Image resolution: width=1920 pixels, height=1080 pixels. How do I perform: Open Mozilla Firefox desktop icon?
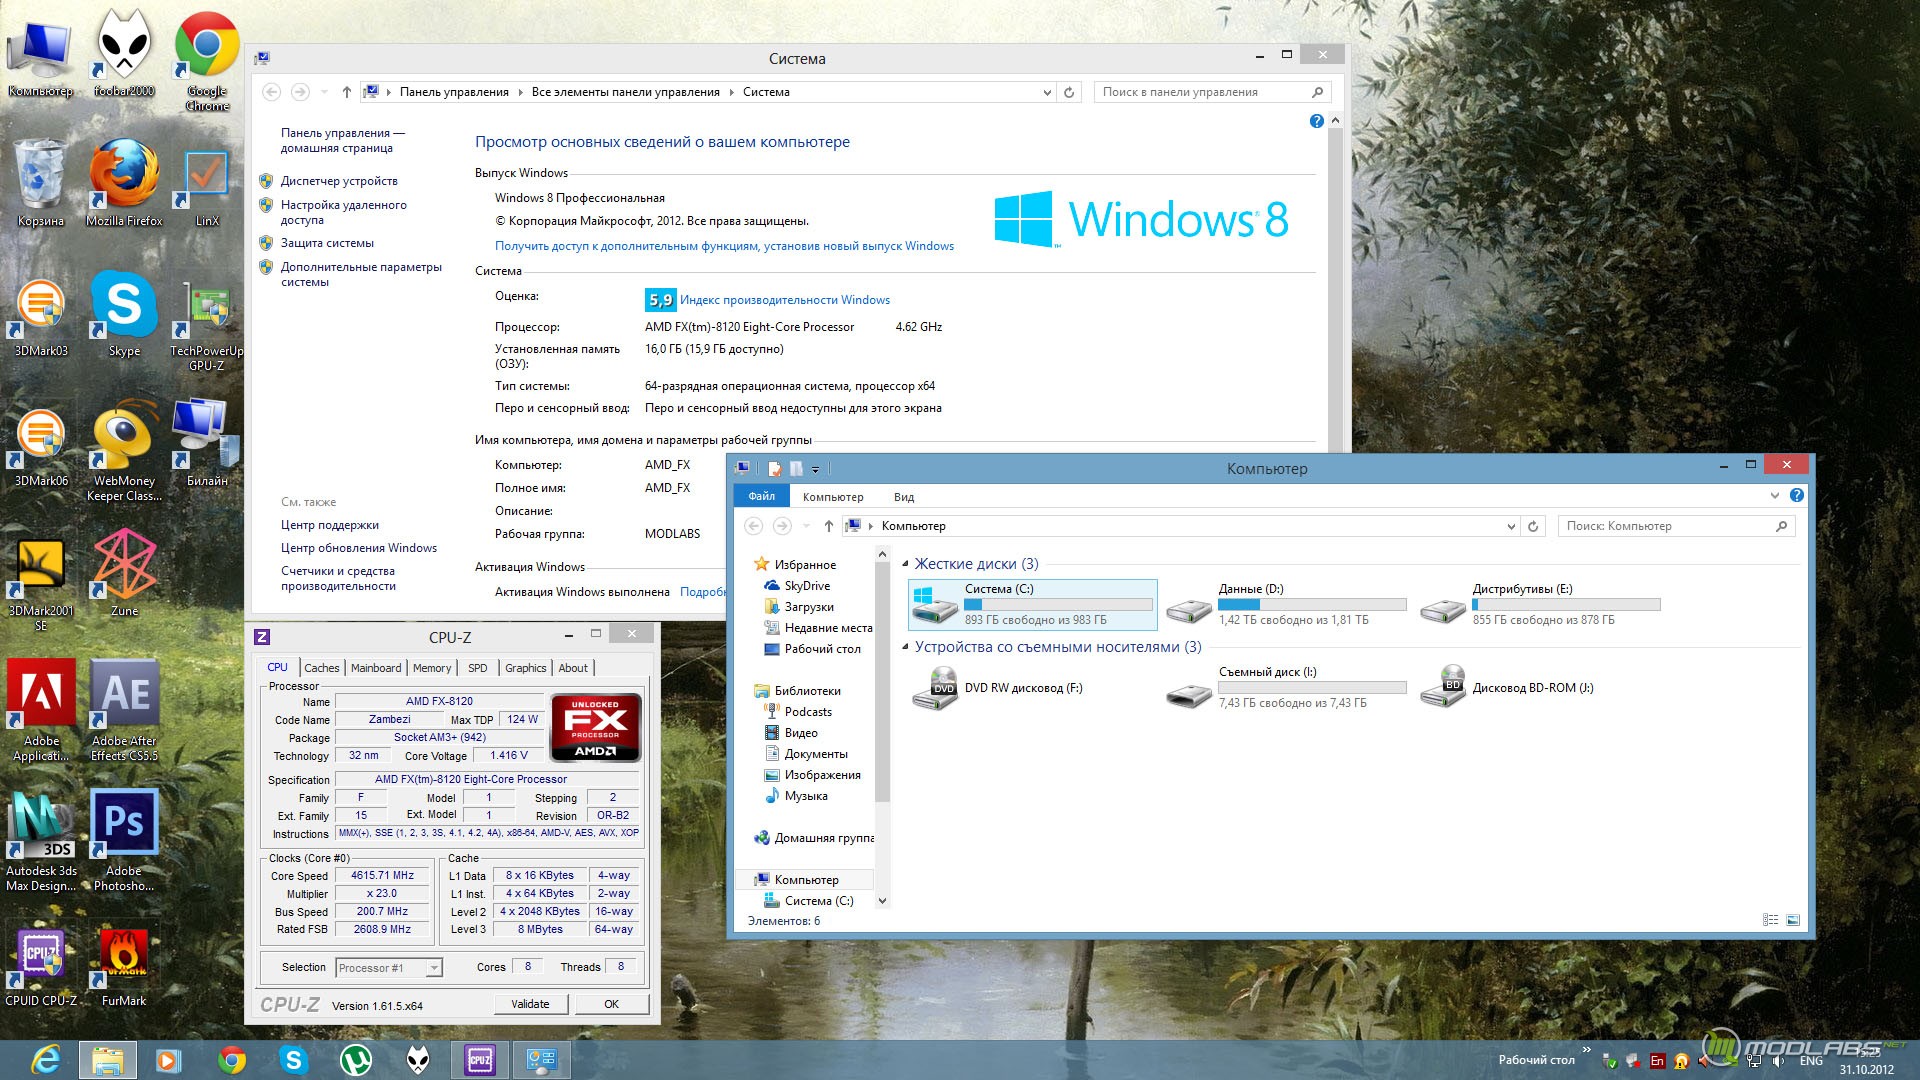click(x=124, y=184)
